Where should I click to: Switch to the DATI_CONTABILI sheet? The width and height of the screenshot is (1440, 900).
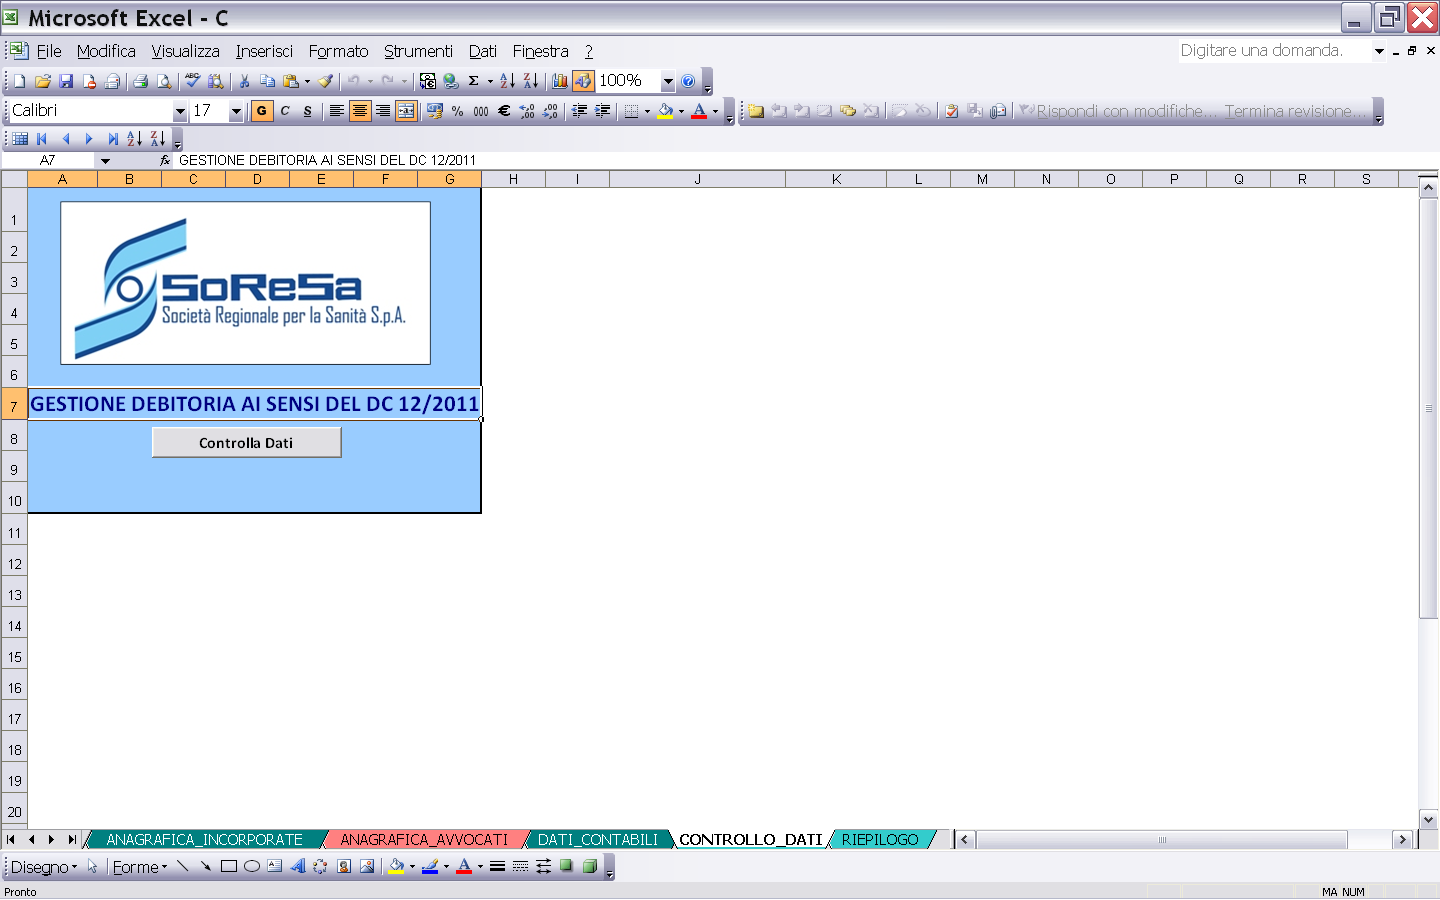[x=598, y=840]
